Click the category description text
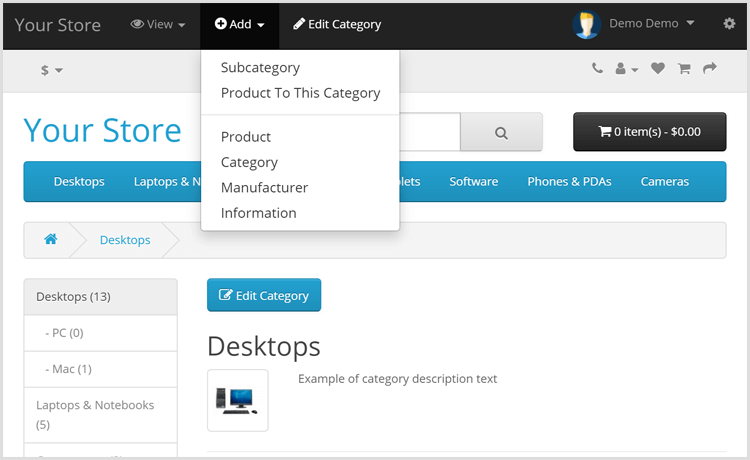750x460 pixels. tap(397, 379)
